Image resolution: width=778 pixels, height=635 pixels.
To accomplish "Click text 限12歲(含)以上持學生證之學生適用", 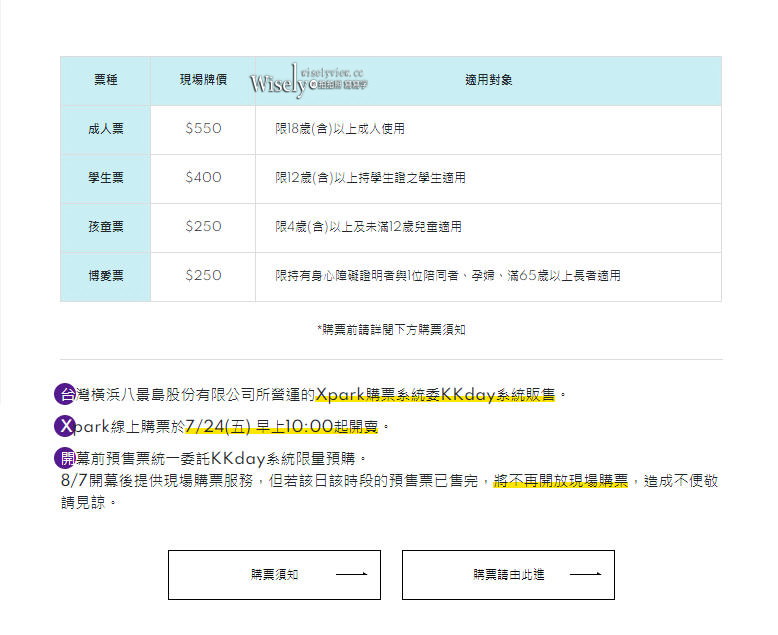I will pyautogui.click(x=370, y=178).
